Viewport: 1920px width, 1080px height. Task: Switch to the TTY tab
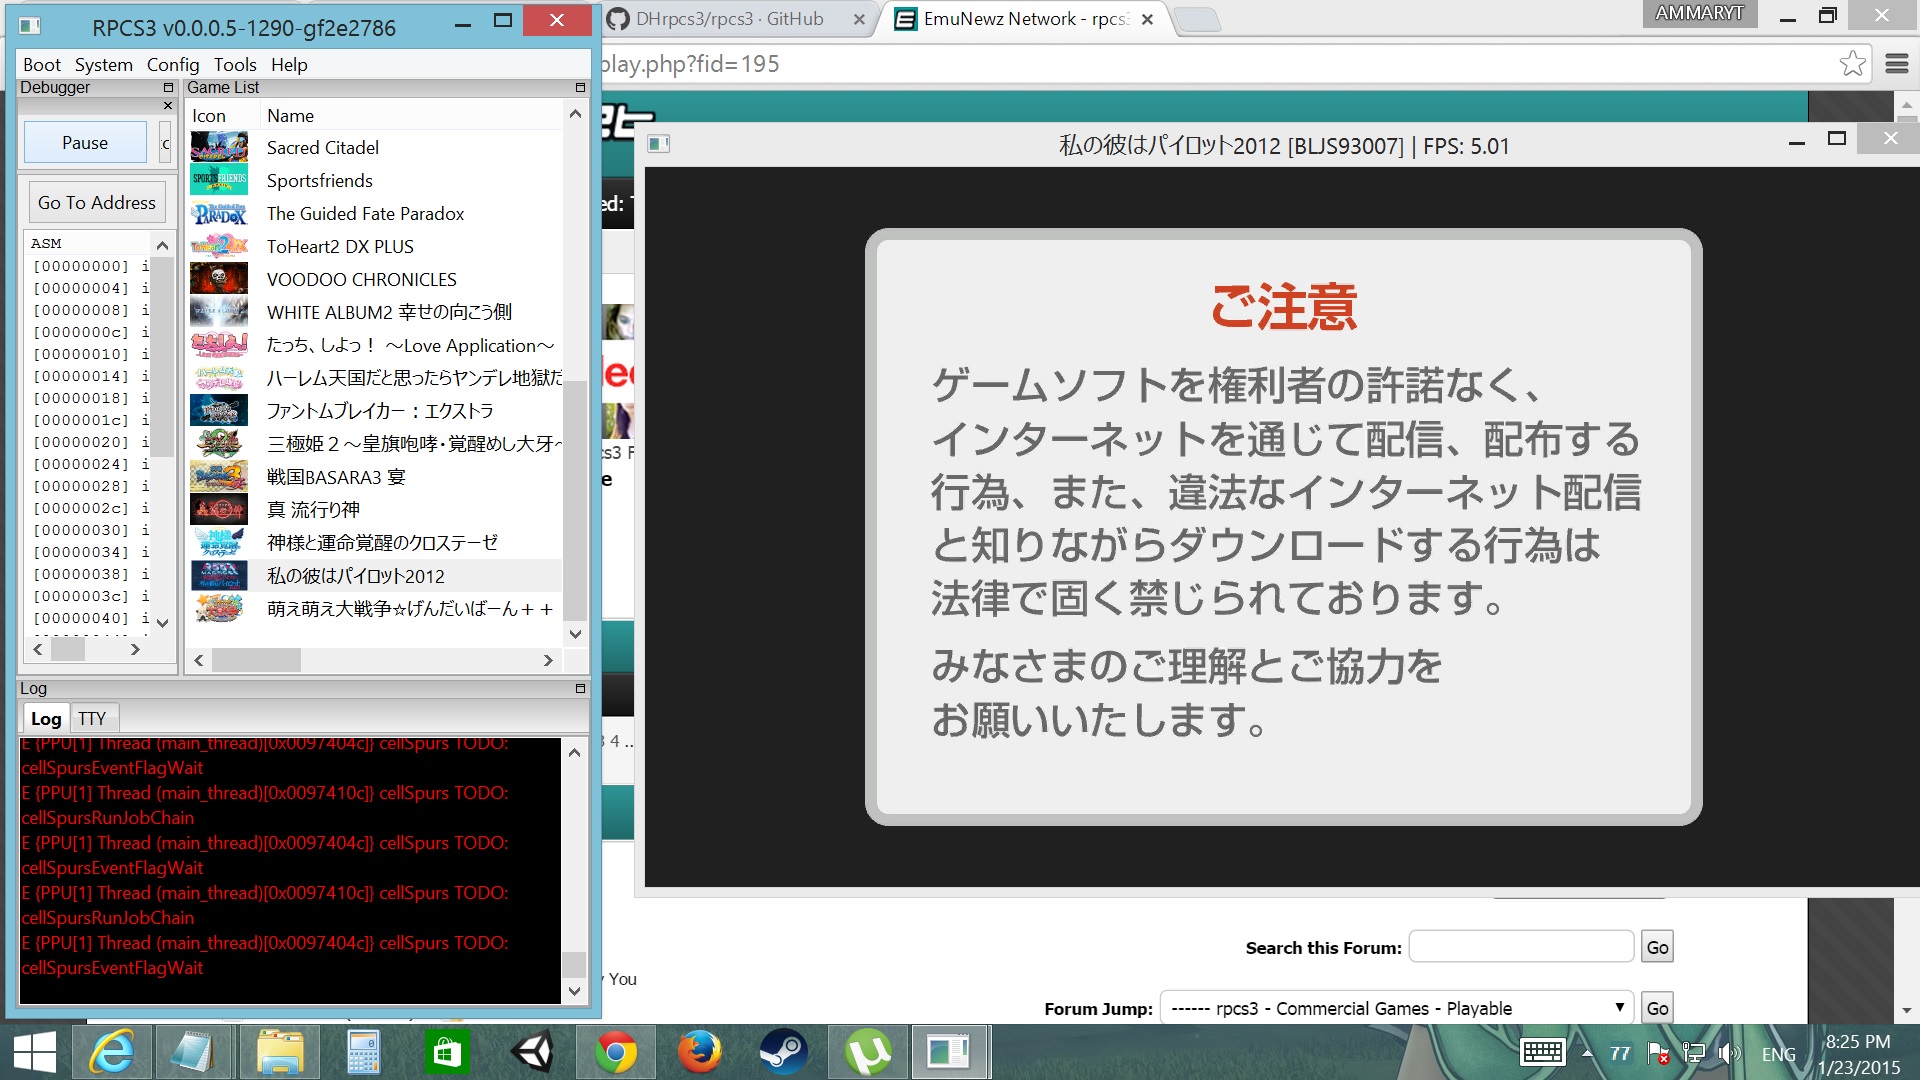click(x=92, y=718)
